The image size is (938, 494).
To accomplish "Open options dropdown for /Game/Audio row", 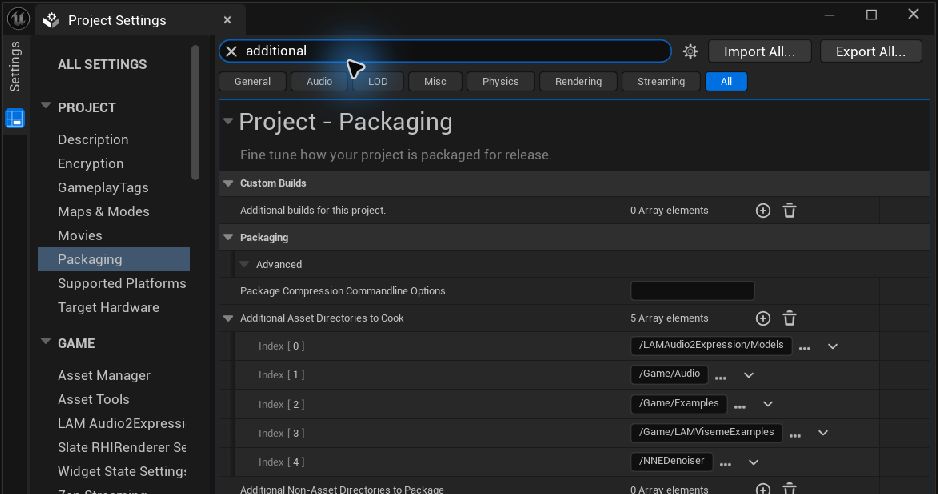I will (x=749, y=376).
